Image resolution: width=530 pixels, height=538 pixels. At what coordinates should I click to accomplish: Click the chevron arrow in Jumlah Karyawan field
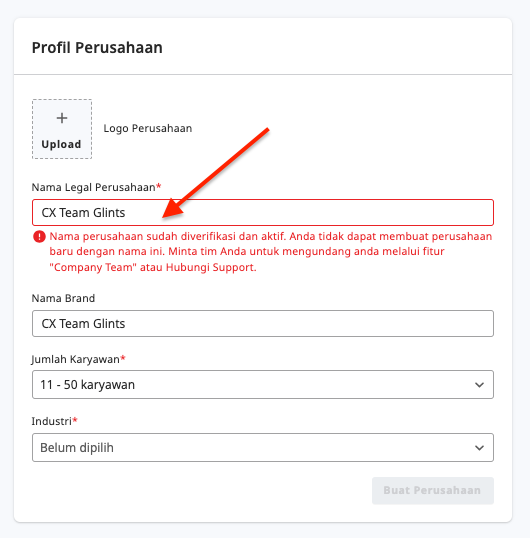479,385
